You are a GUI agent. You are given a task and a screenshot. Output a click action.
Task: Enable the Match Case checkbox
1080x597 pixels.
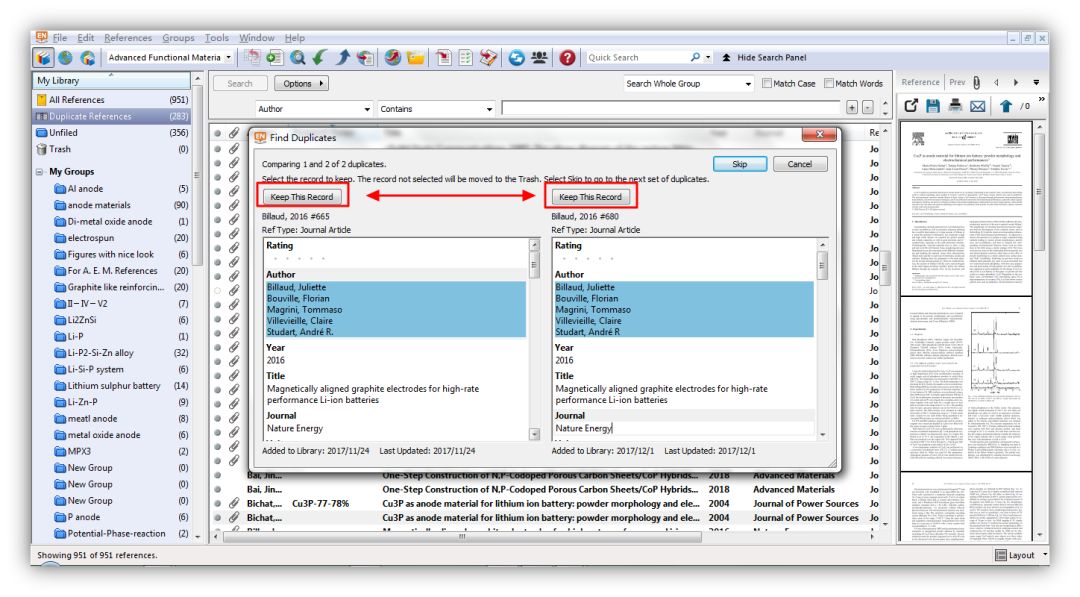(x=767, y=83)
